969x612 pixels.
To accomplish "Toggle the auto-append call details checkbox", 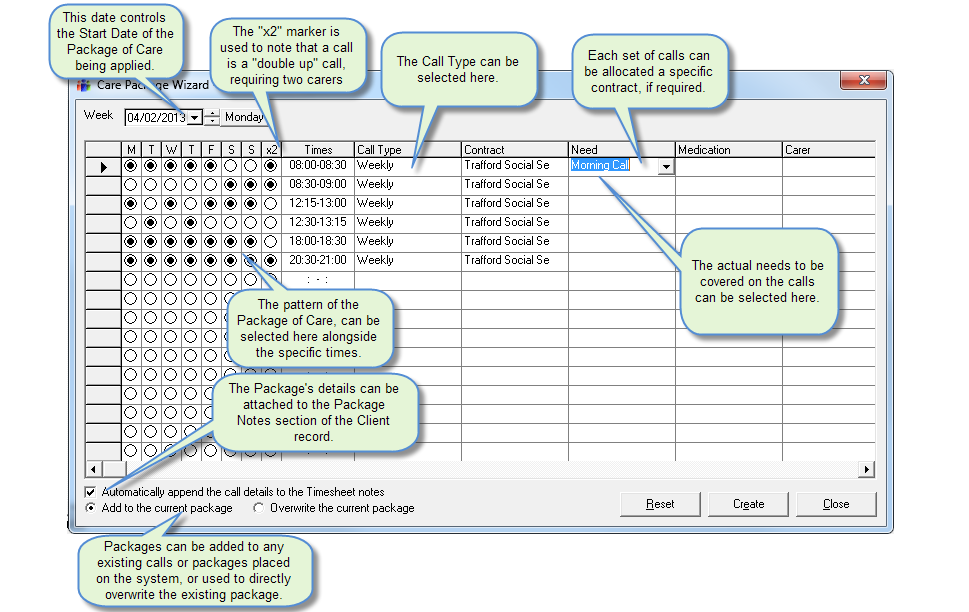I will [92, 492].
